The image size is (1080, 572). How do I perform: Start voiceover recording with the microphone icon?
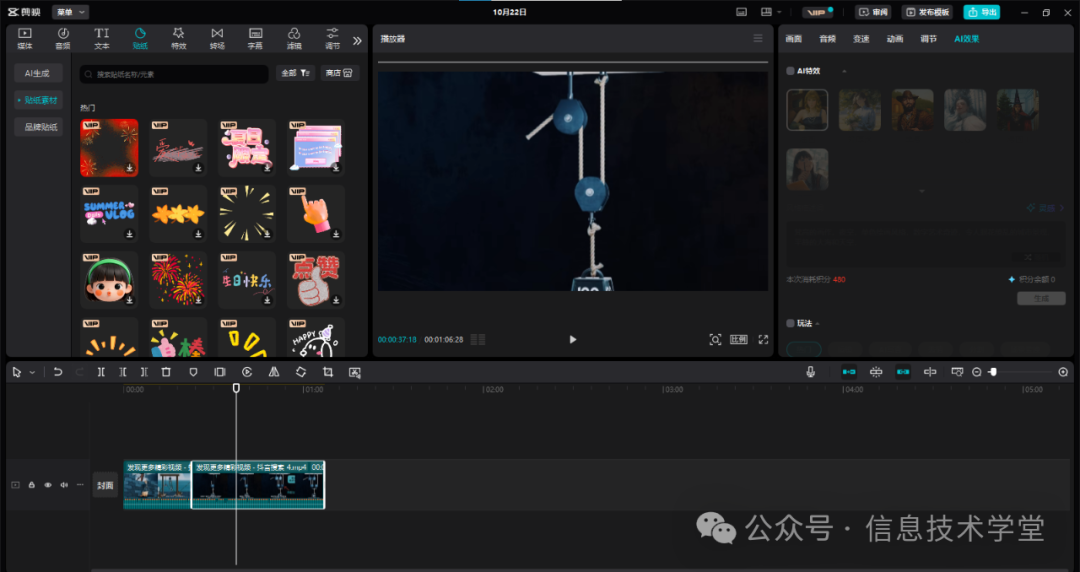[811, 372]
